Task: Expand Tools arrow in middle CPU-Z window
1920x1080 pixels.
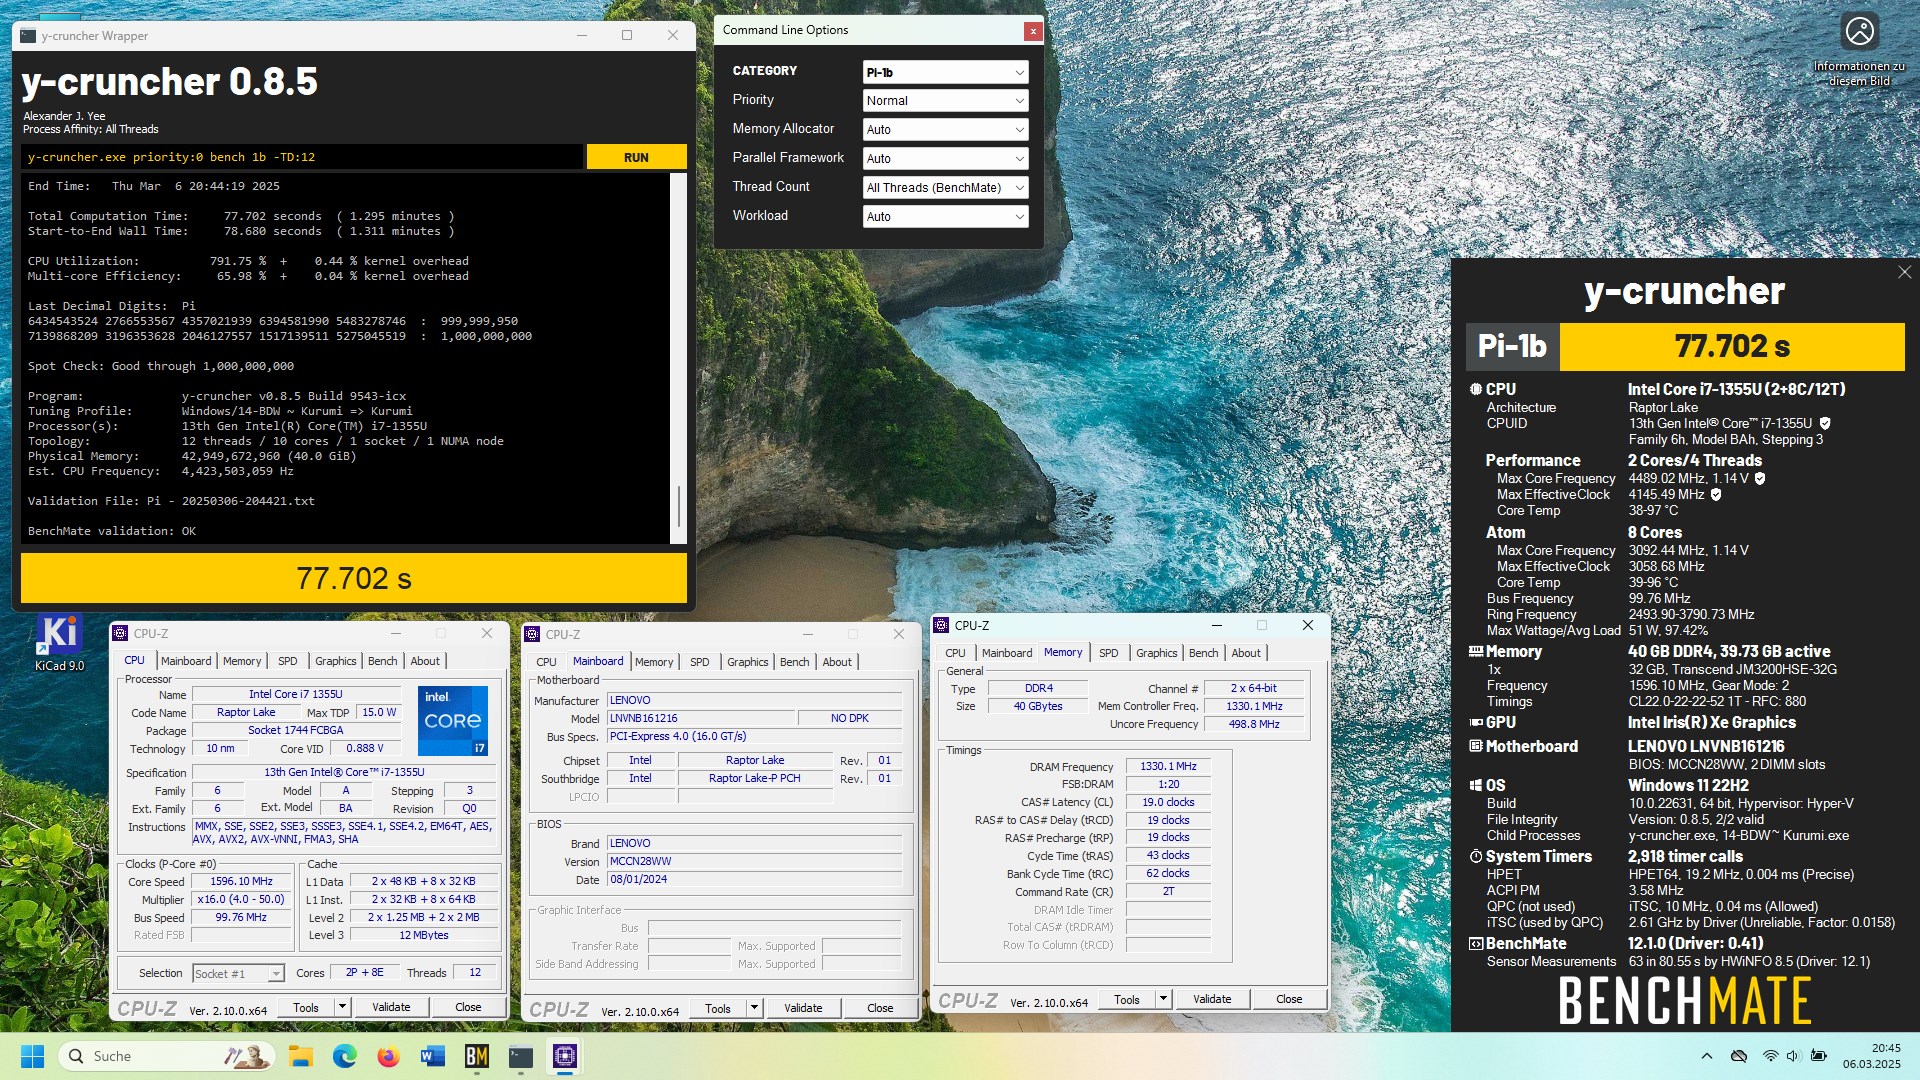Action: click(x=754, y=1008)
